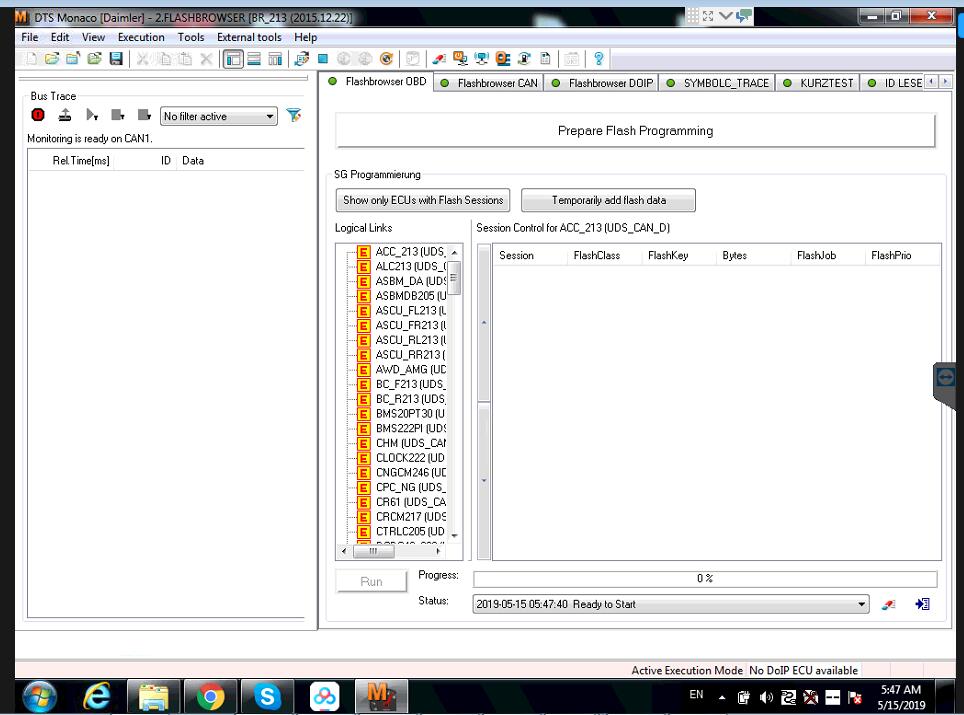Click Internet Explorer in the taskbar
The image size is (964, 715).
[97, 697]
